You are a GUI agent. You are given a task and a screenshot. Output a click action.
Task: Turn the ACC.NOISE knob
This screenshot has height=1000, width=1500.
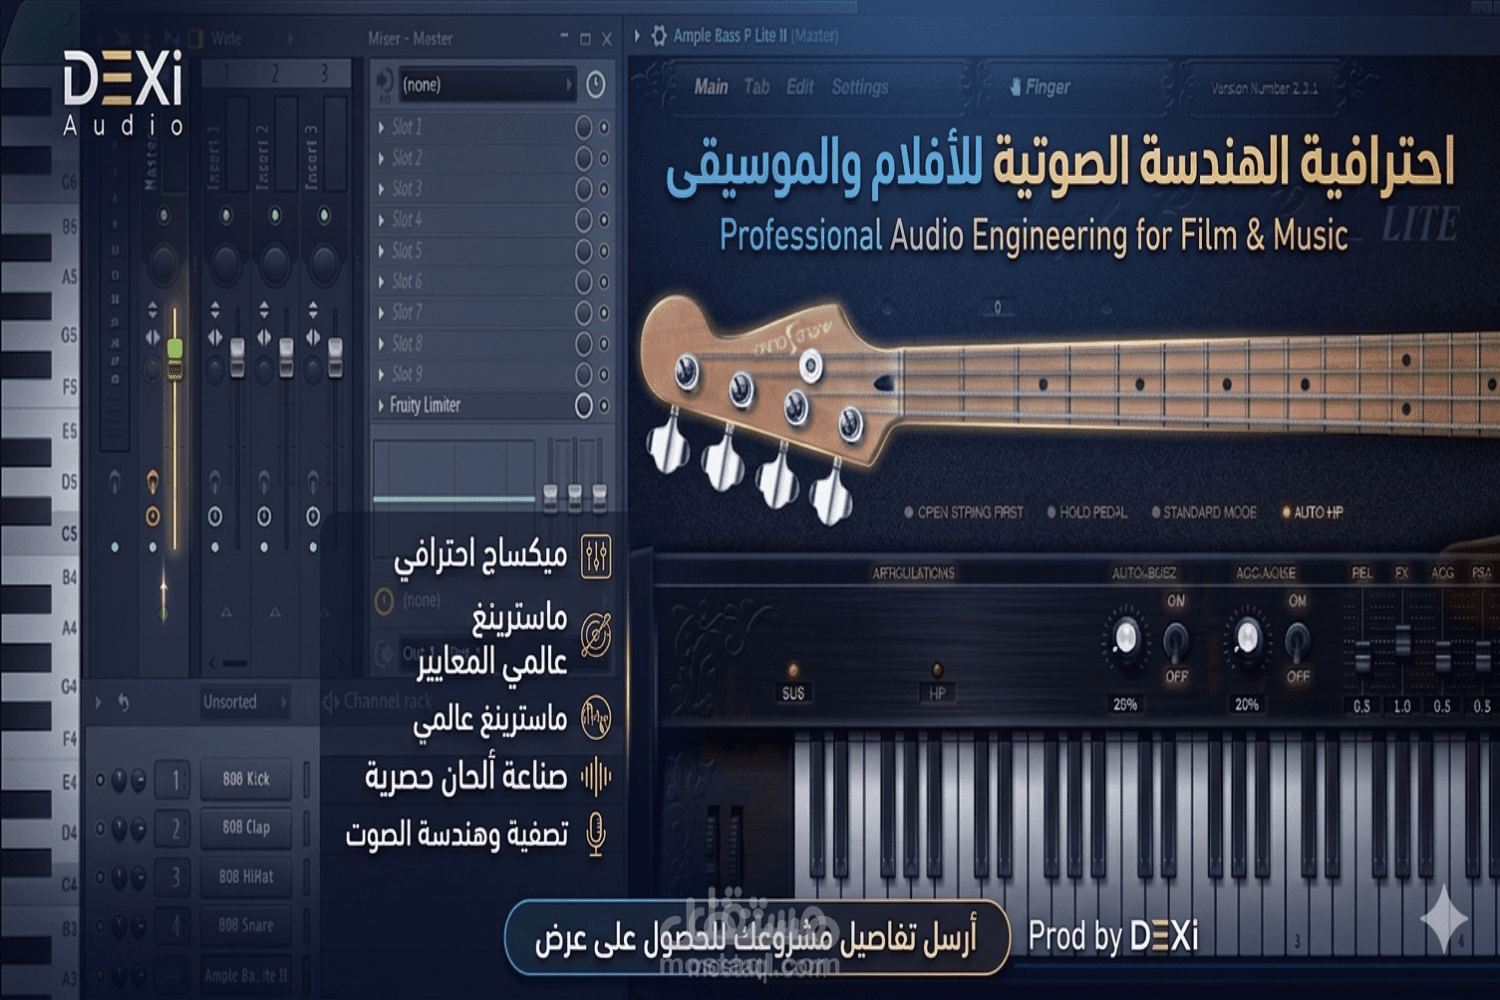click(x=1247, y=637)
